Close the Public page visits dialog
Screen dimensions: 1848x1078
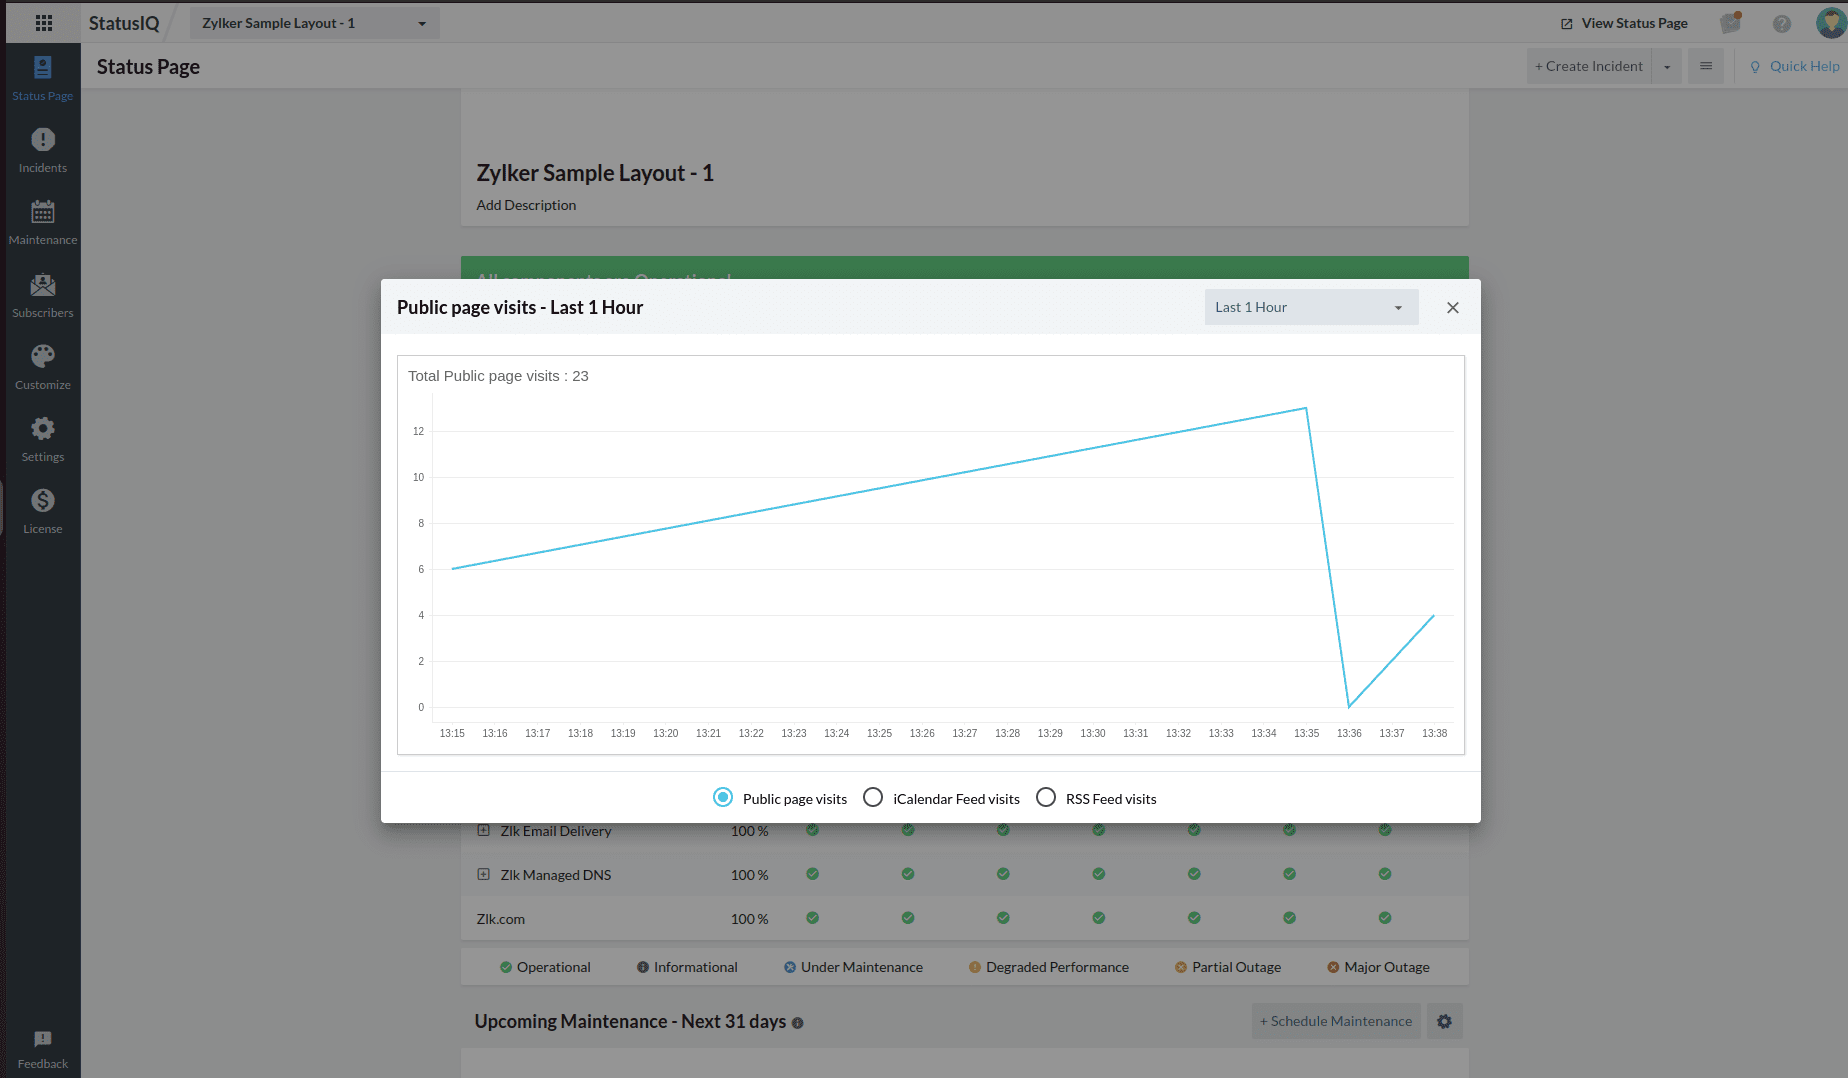[1453, 308]
